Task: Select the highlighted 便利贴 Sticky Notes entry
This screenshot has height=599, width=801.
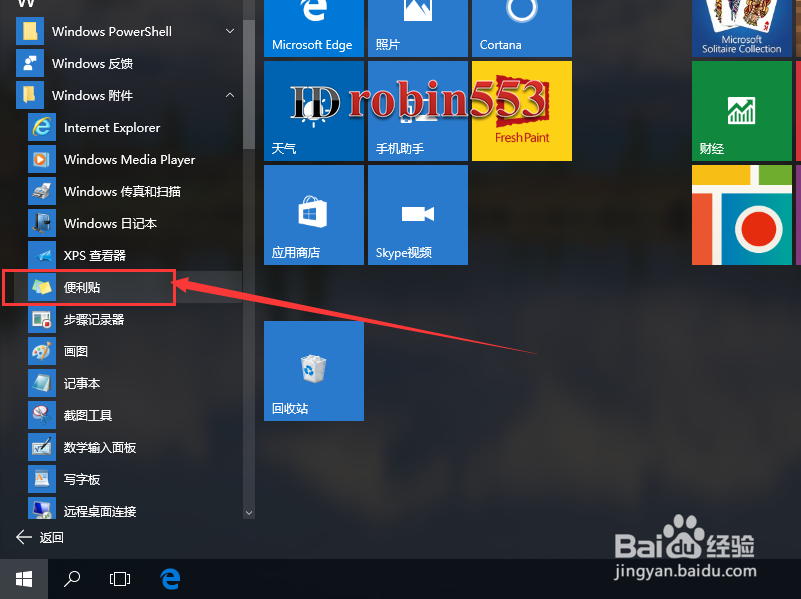Action: pyautogui.click(x=89, y=287)
